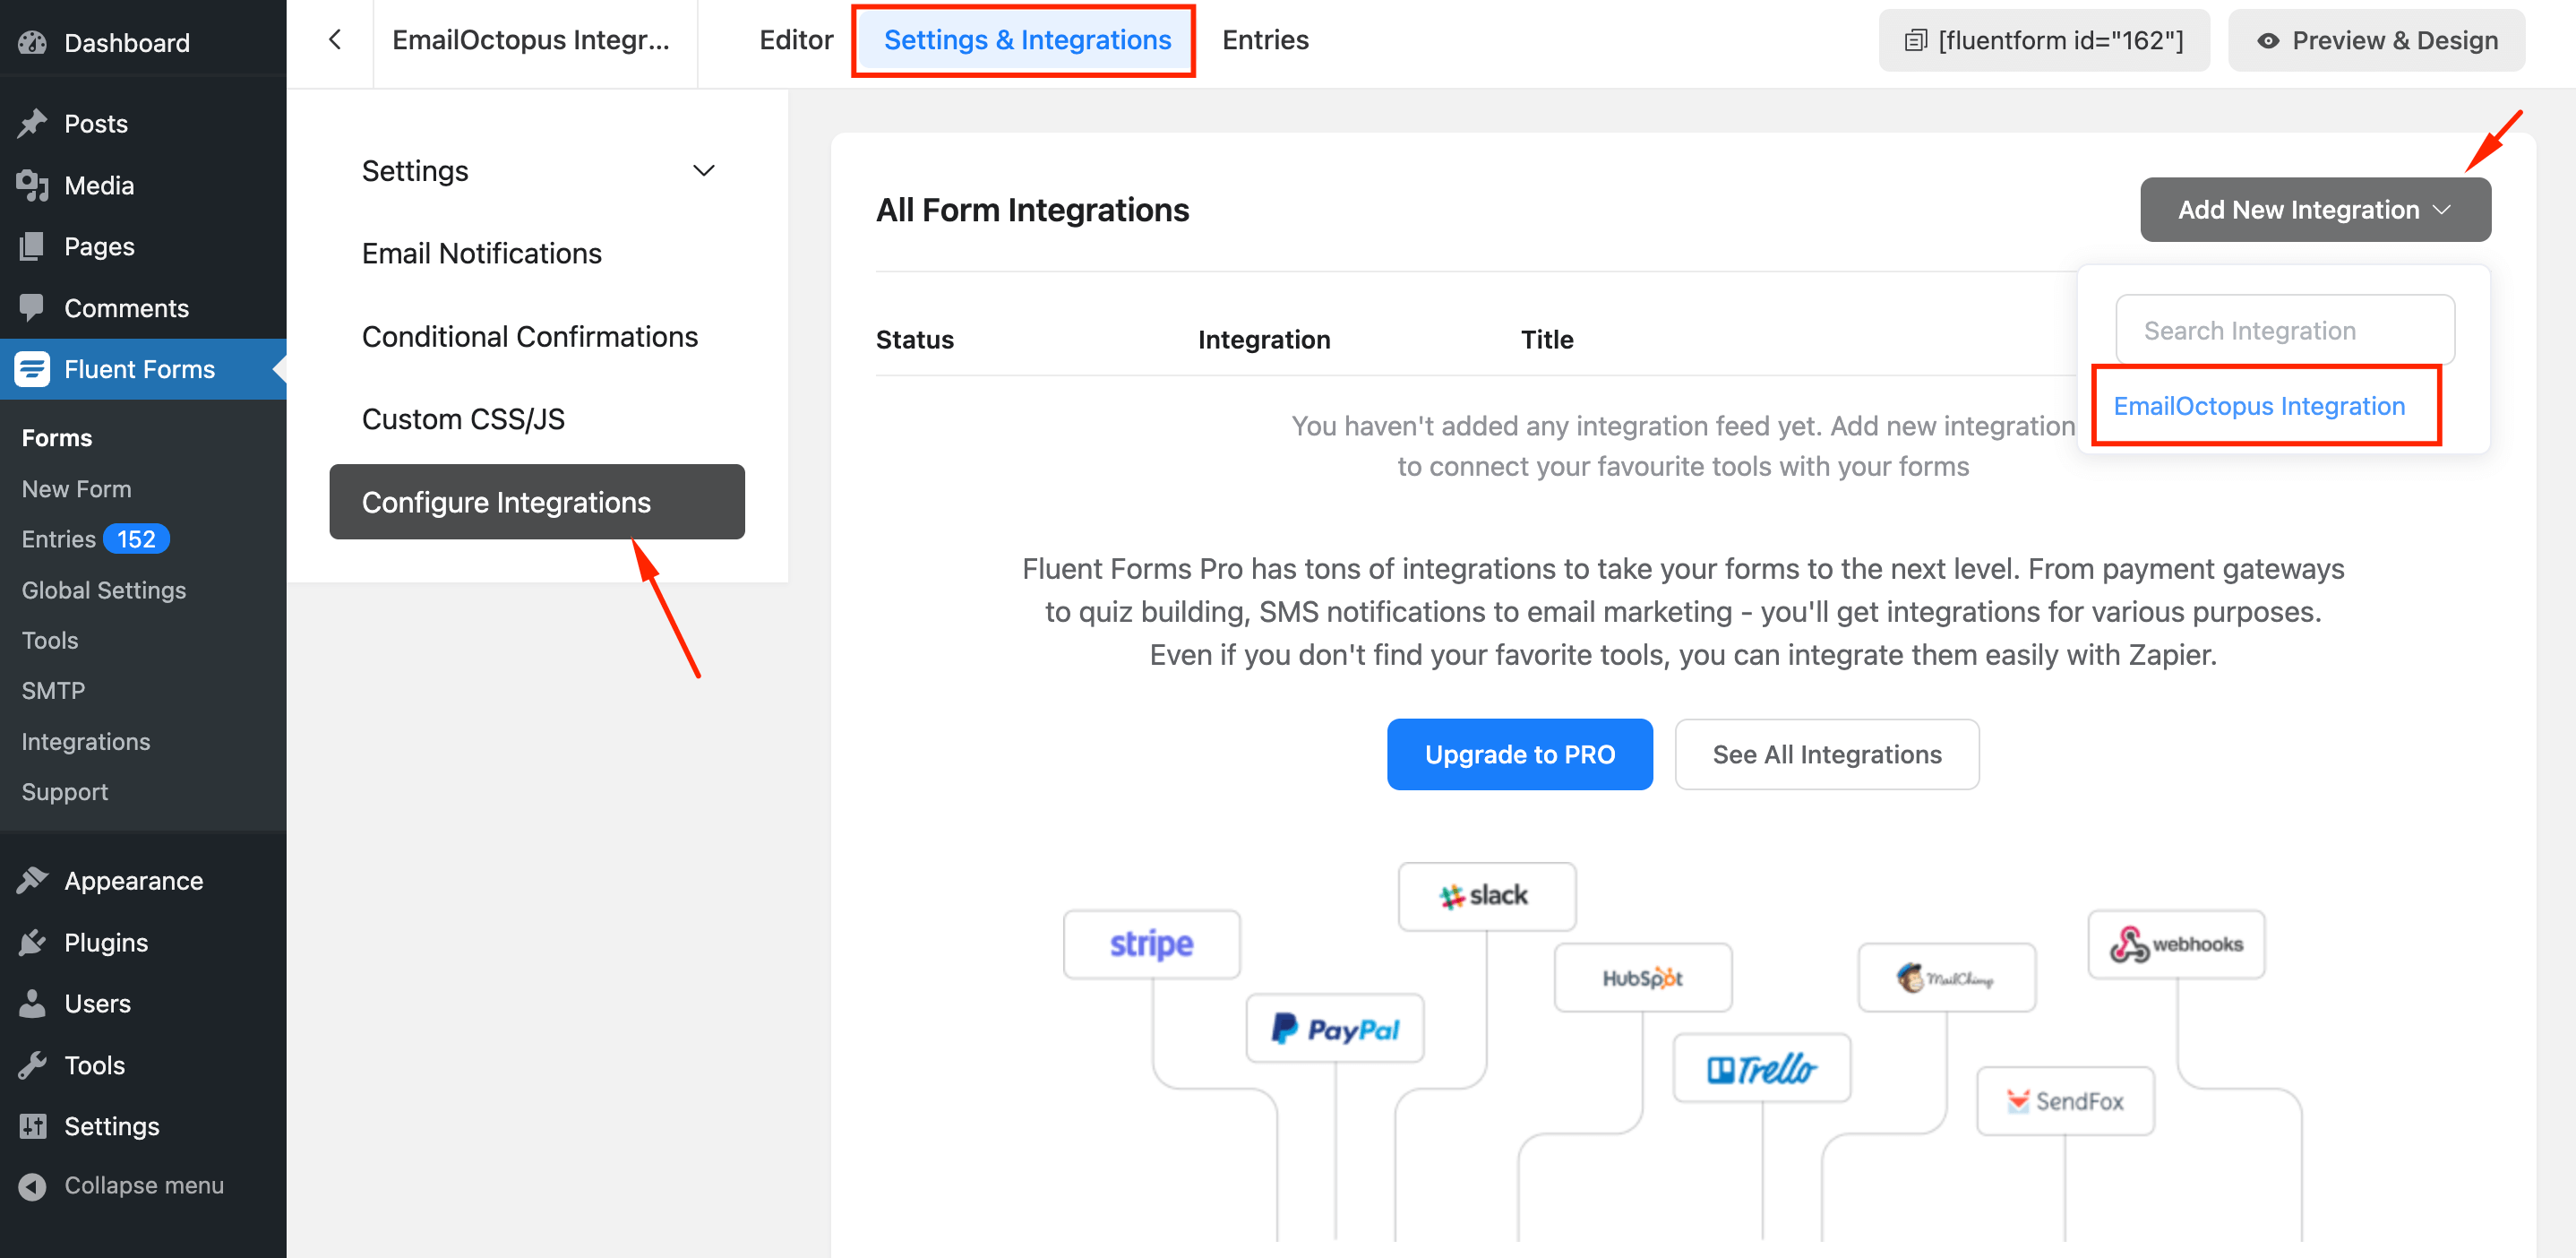Copy the fluentform id=162 shortcode
The width and height of the screenshot is (2576, 1258).
(x=2043, y=41)
